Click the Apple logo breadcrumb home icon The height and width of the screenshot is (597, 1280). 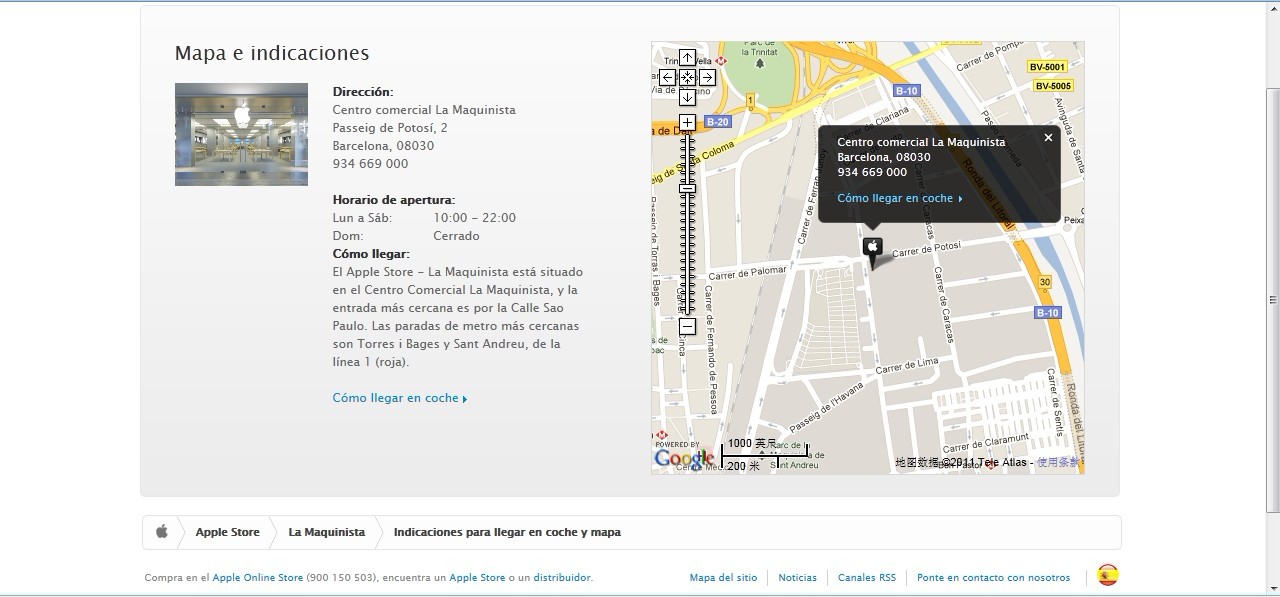click(x=162, y=532)
